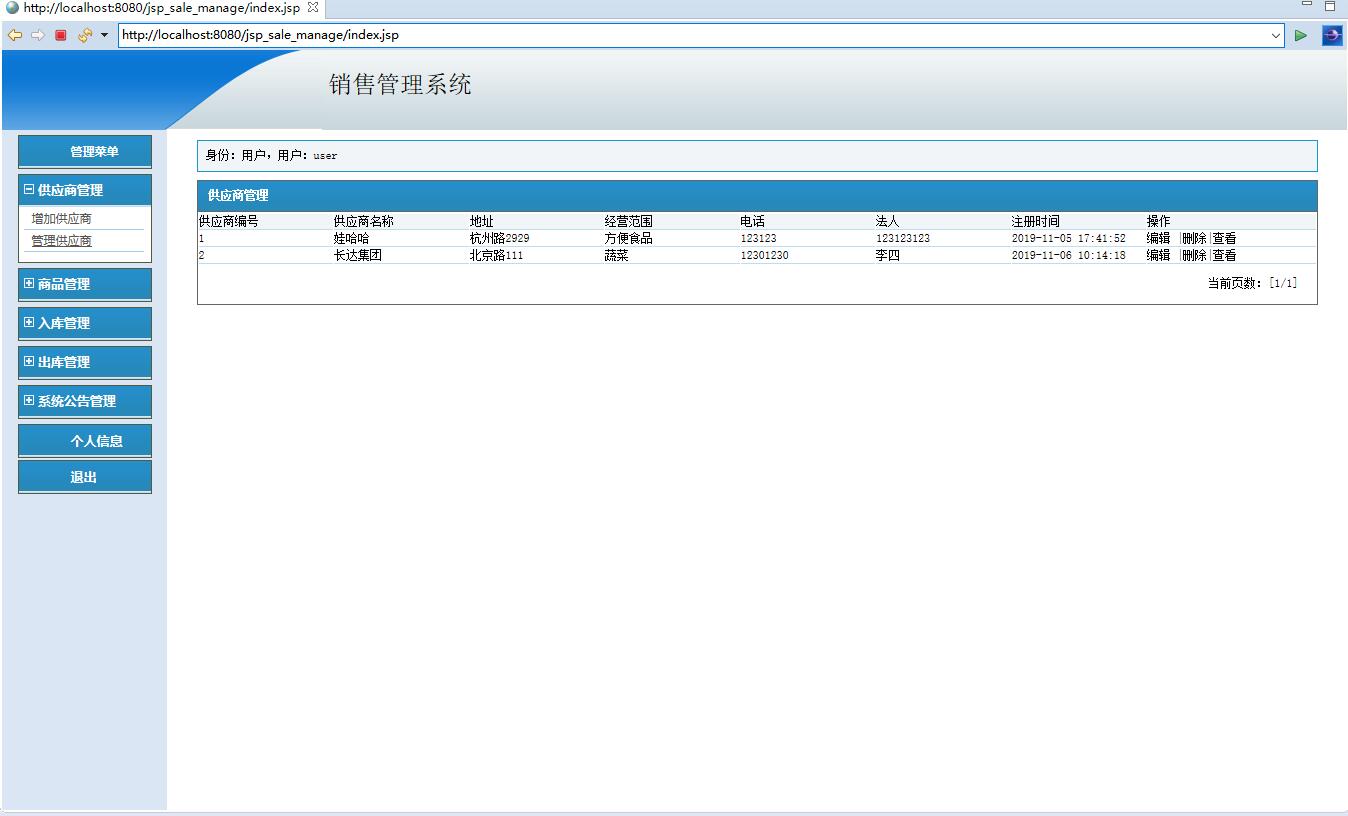1348x816 pixels.
Task: Open the address bar history dropdown arrow
Action: pyautogui.click(x=1277, y=34)
